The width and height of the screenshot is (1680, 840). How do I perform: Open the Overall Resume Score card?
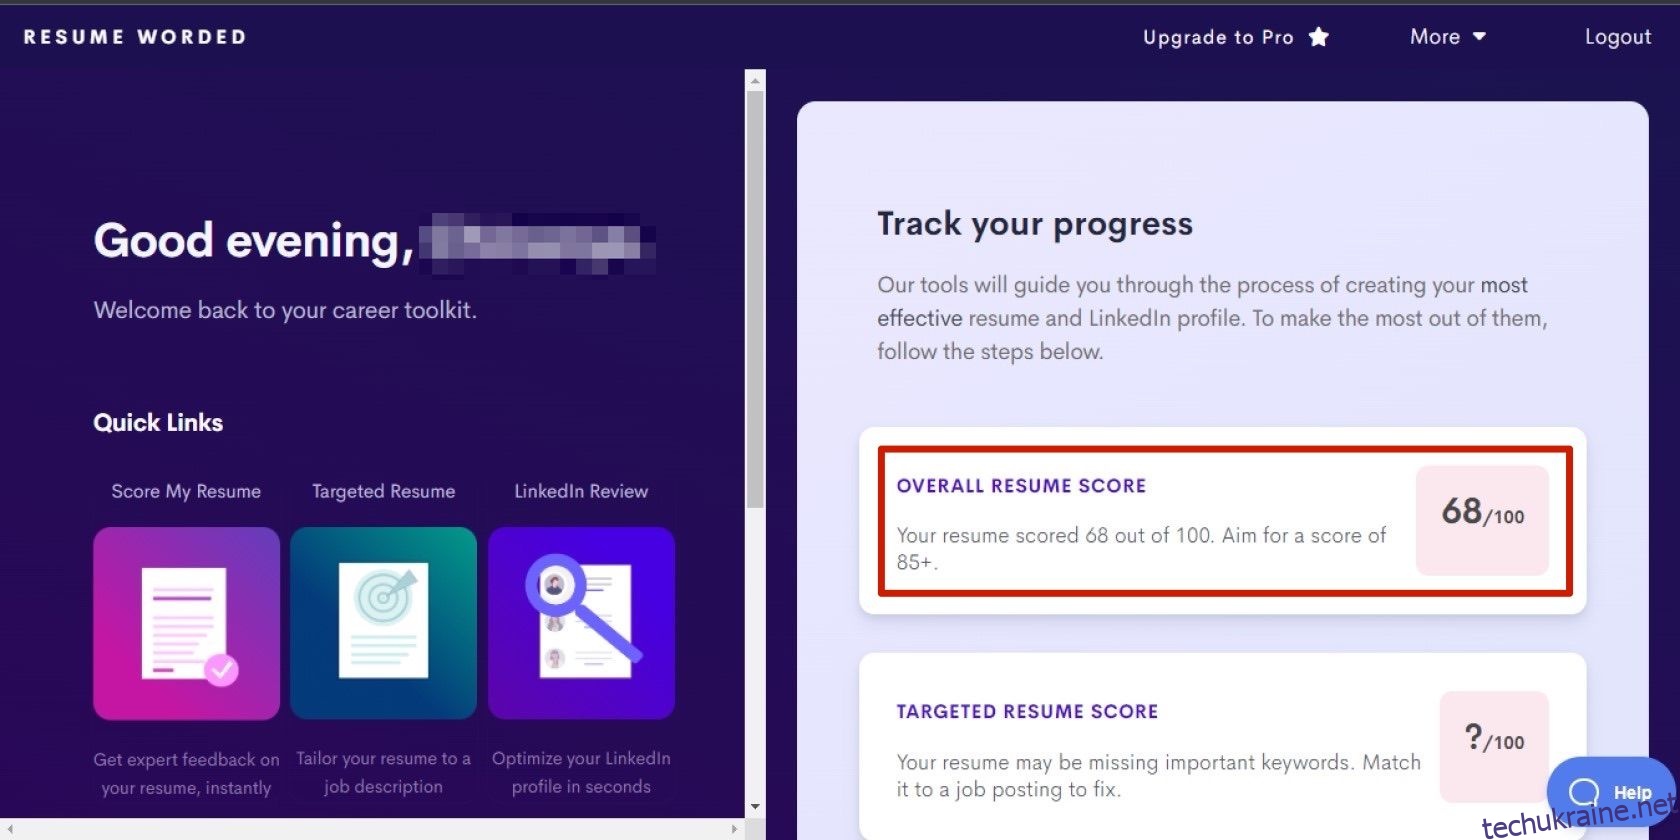pos(1224,521)
